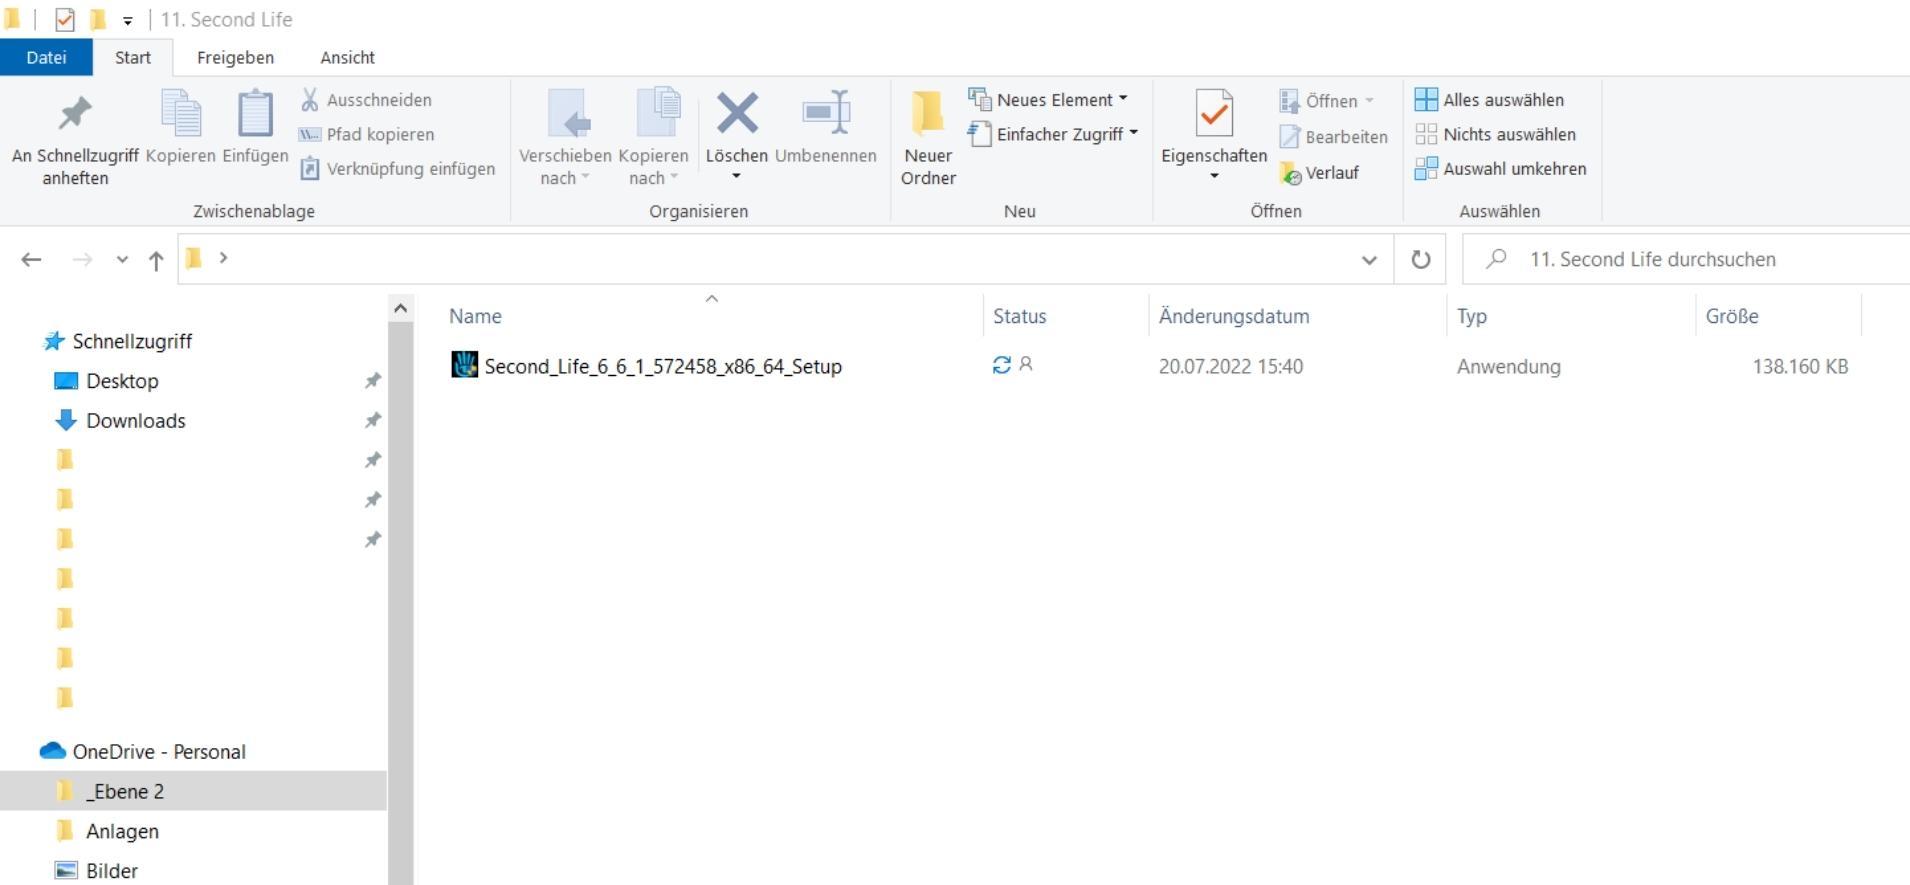Click Ausschneiden scissors icon
The height and width of the screenshot is (885, 1910).
(310, 99)
